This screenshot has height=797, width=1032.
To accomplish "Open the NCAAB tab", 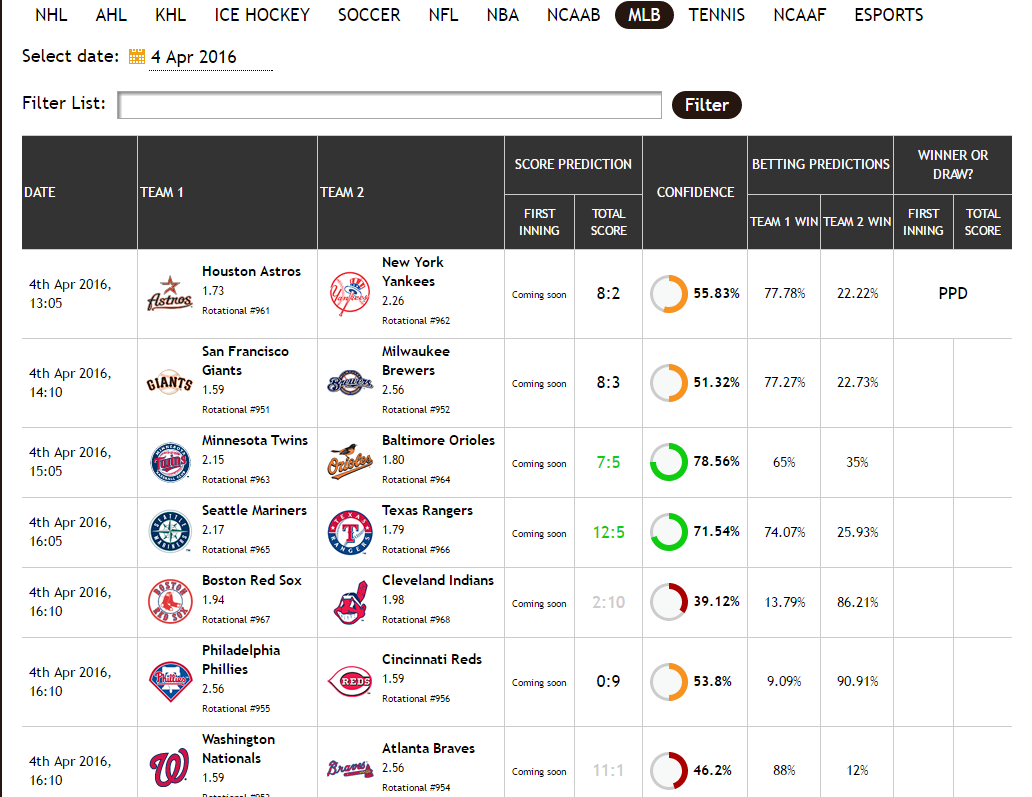I will (x=573, y=14).
